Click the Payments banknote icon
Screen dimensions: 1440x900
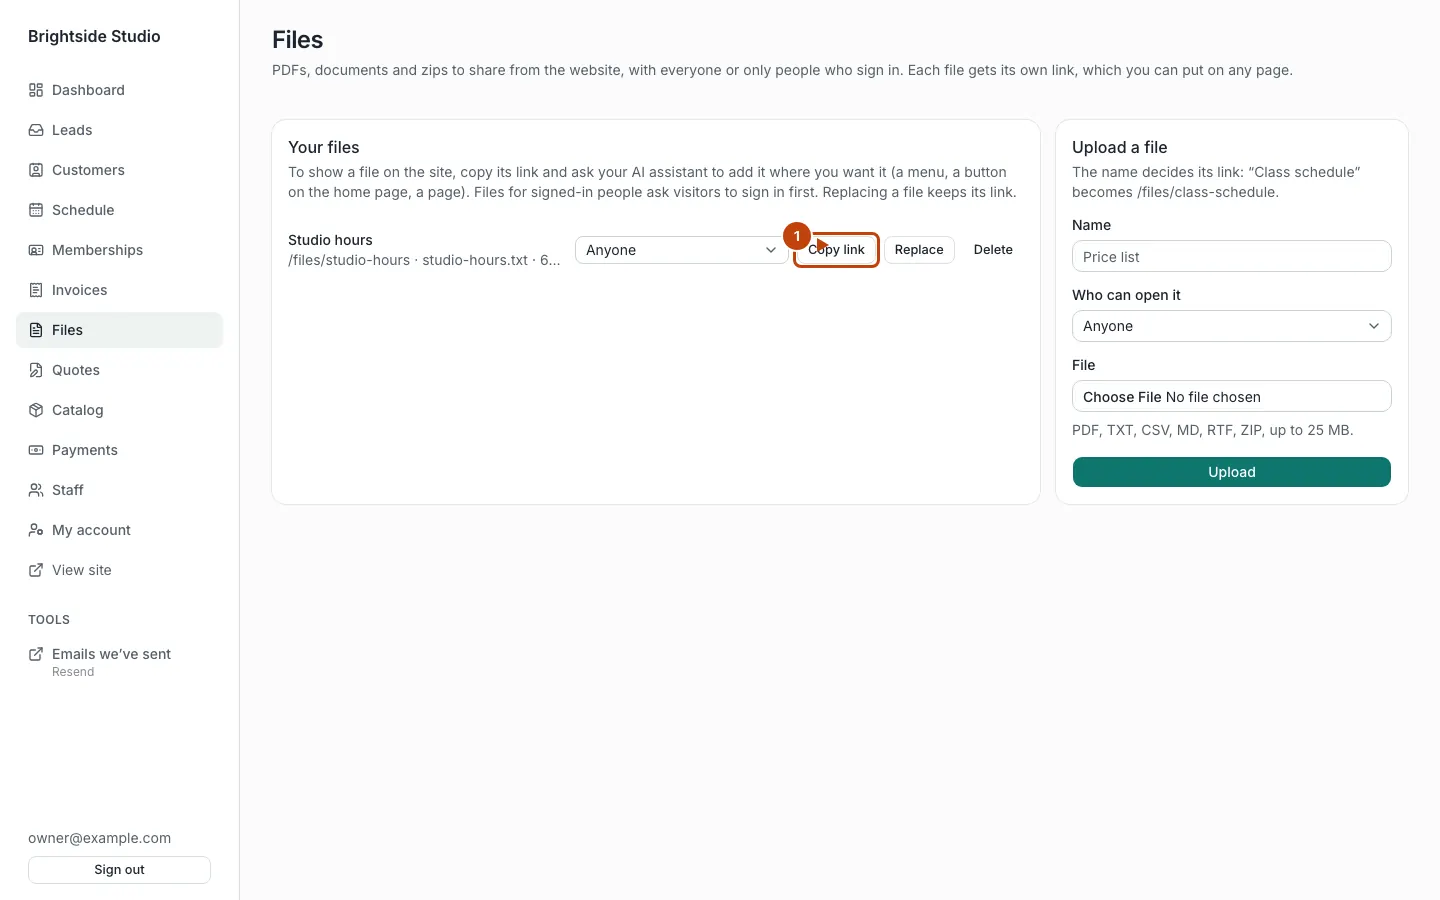tap(36, 450)
